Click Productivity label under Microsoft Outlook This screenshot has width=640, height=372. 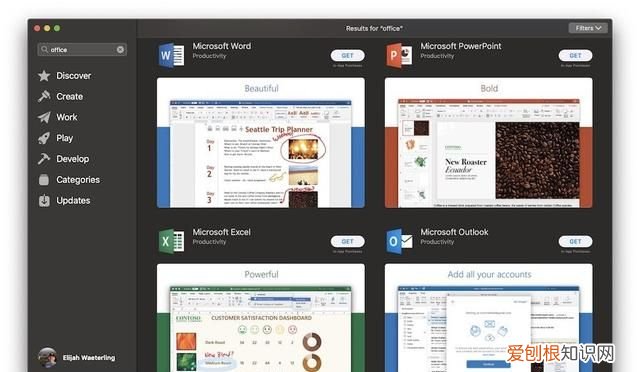click(437, 242)
